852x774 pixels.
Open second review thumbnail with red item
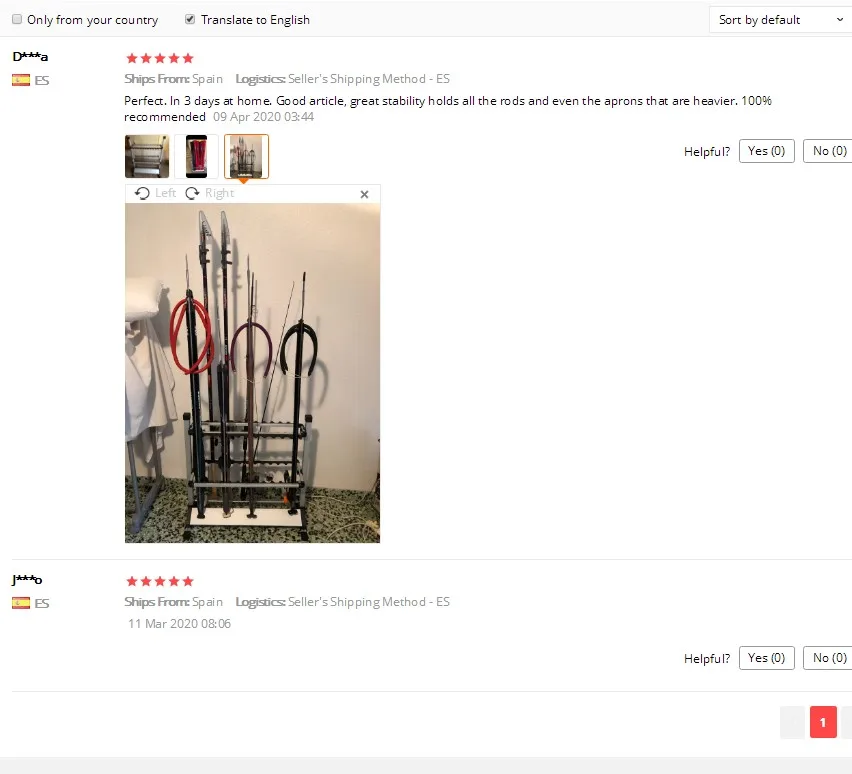click(197, 157)
